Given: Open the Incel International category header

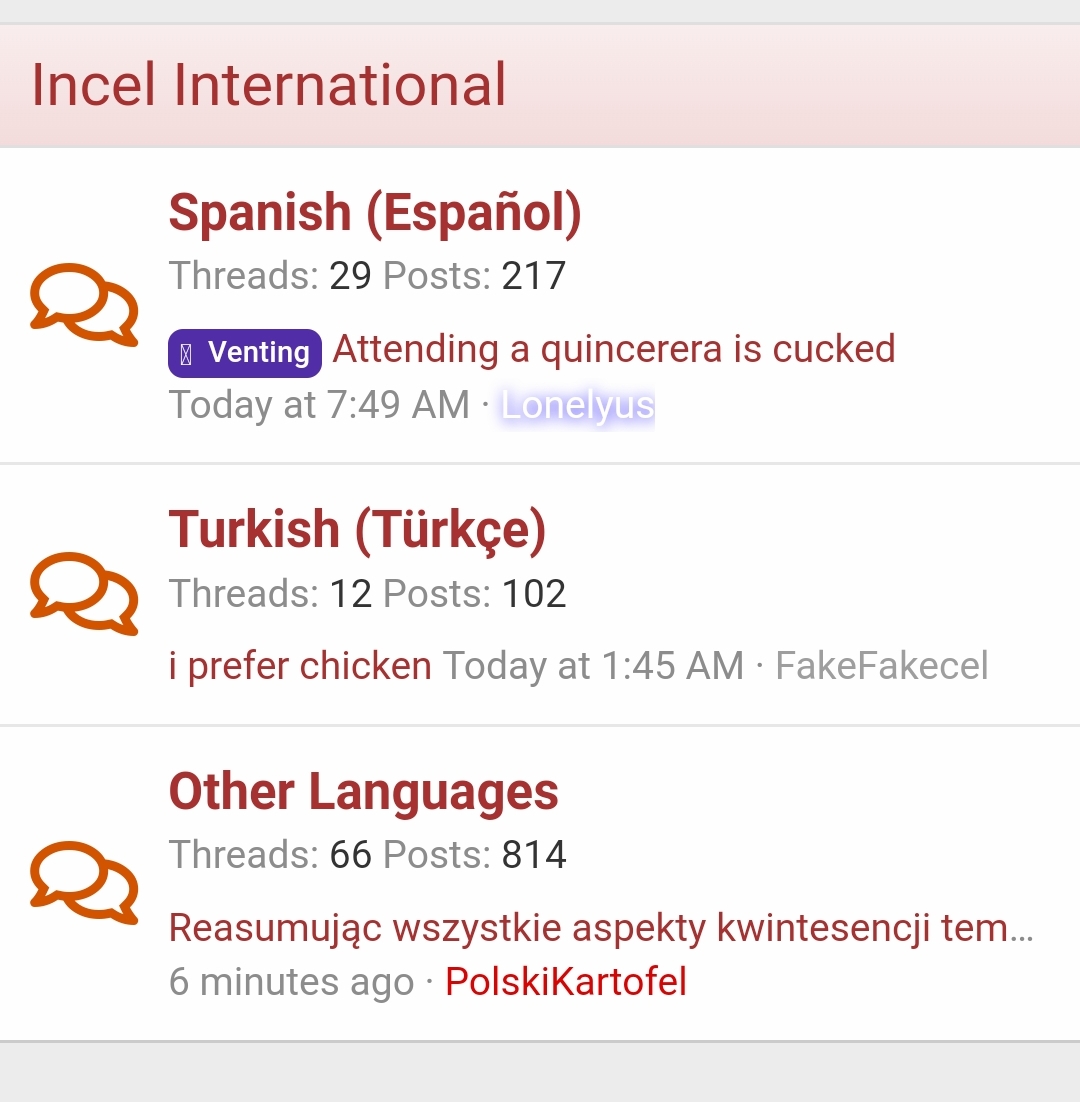Looking at the screenshot, I should click(x=269, y=85).
